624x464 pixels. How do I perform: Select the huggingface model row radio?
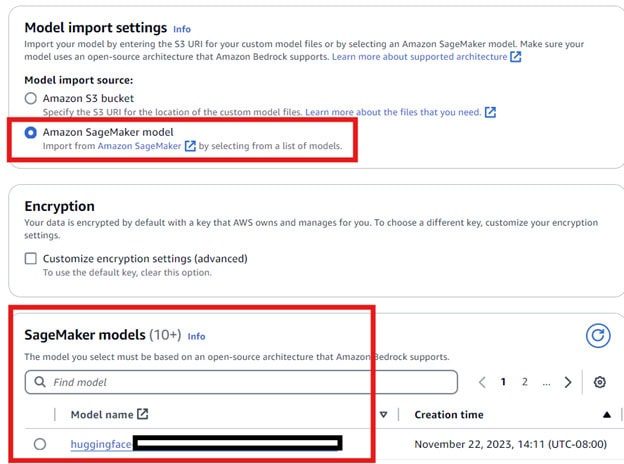39,444
